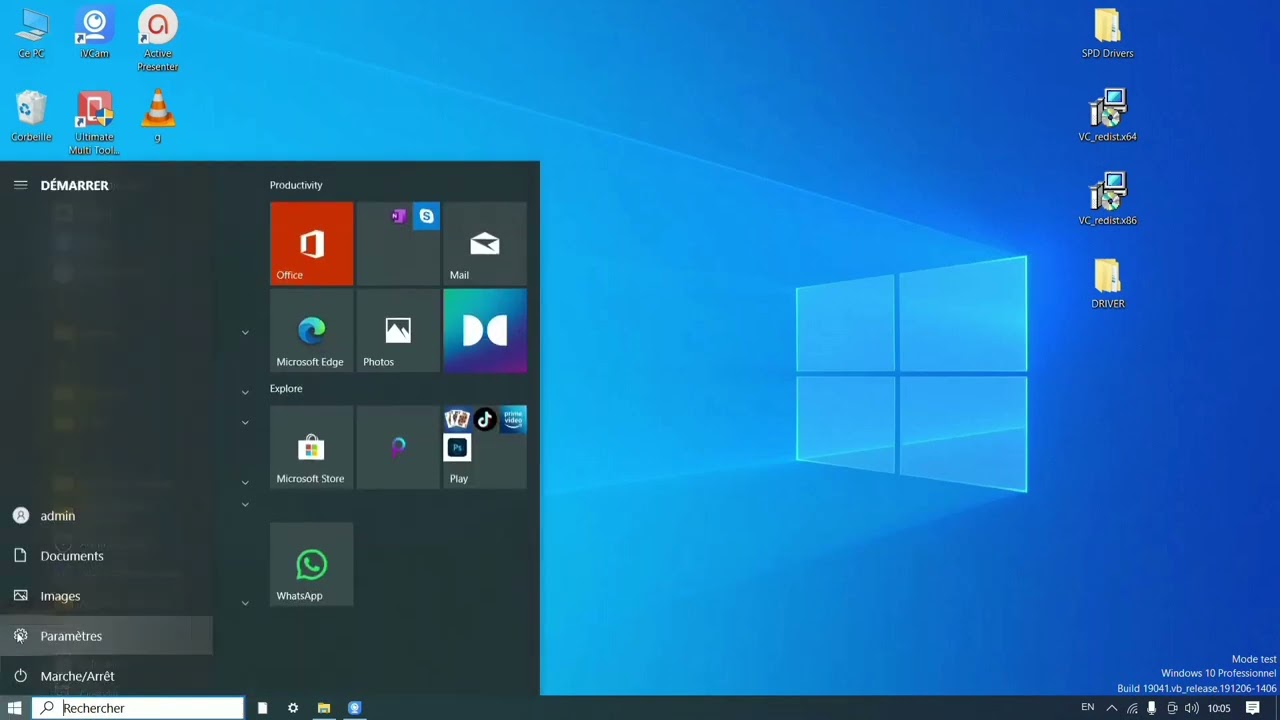Launch WhatsApp from Start tile
The height and width of the screenshot is (720, 1280).
(311, 565)
